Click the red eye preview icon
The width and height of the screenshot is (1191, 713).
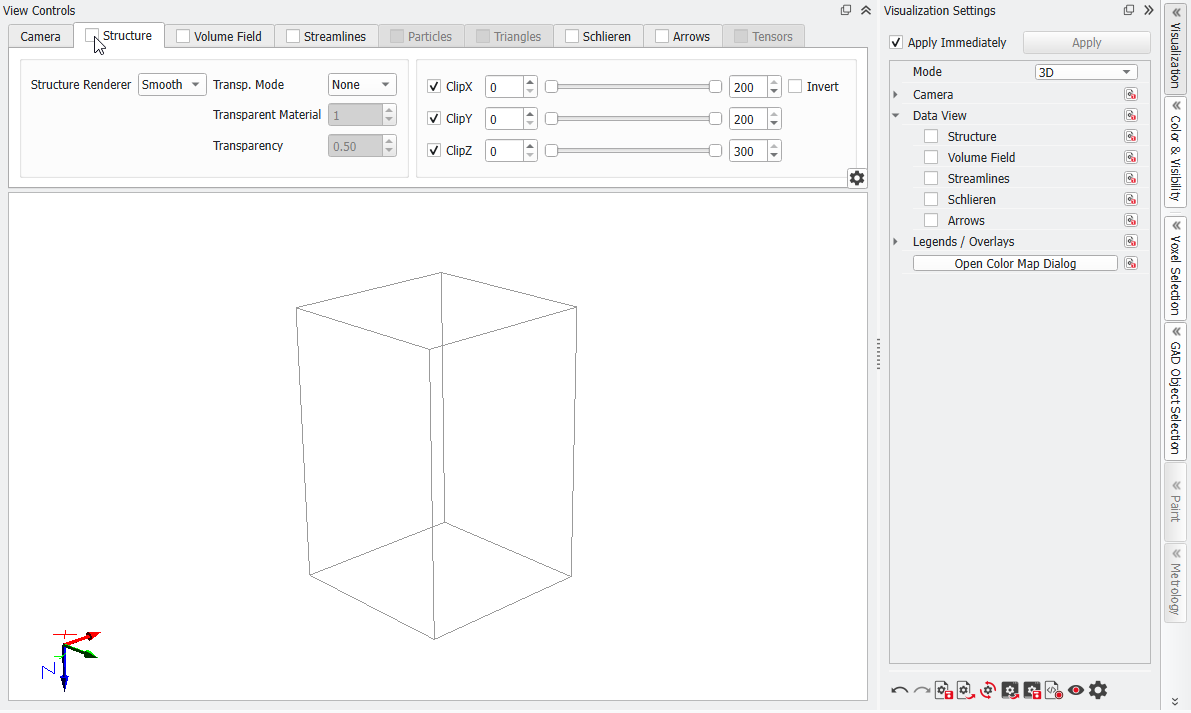tap(1076, 690)
